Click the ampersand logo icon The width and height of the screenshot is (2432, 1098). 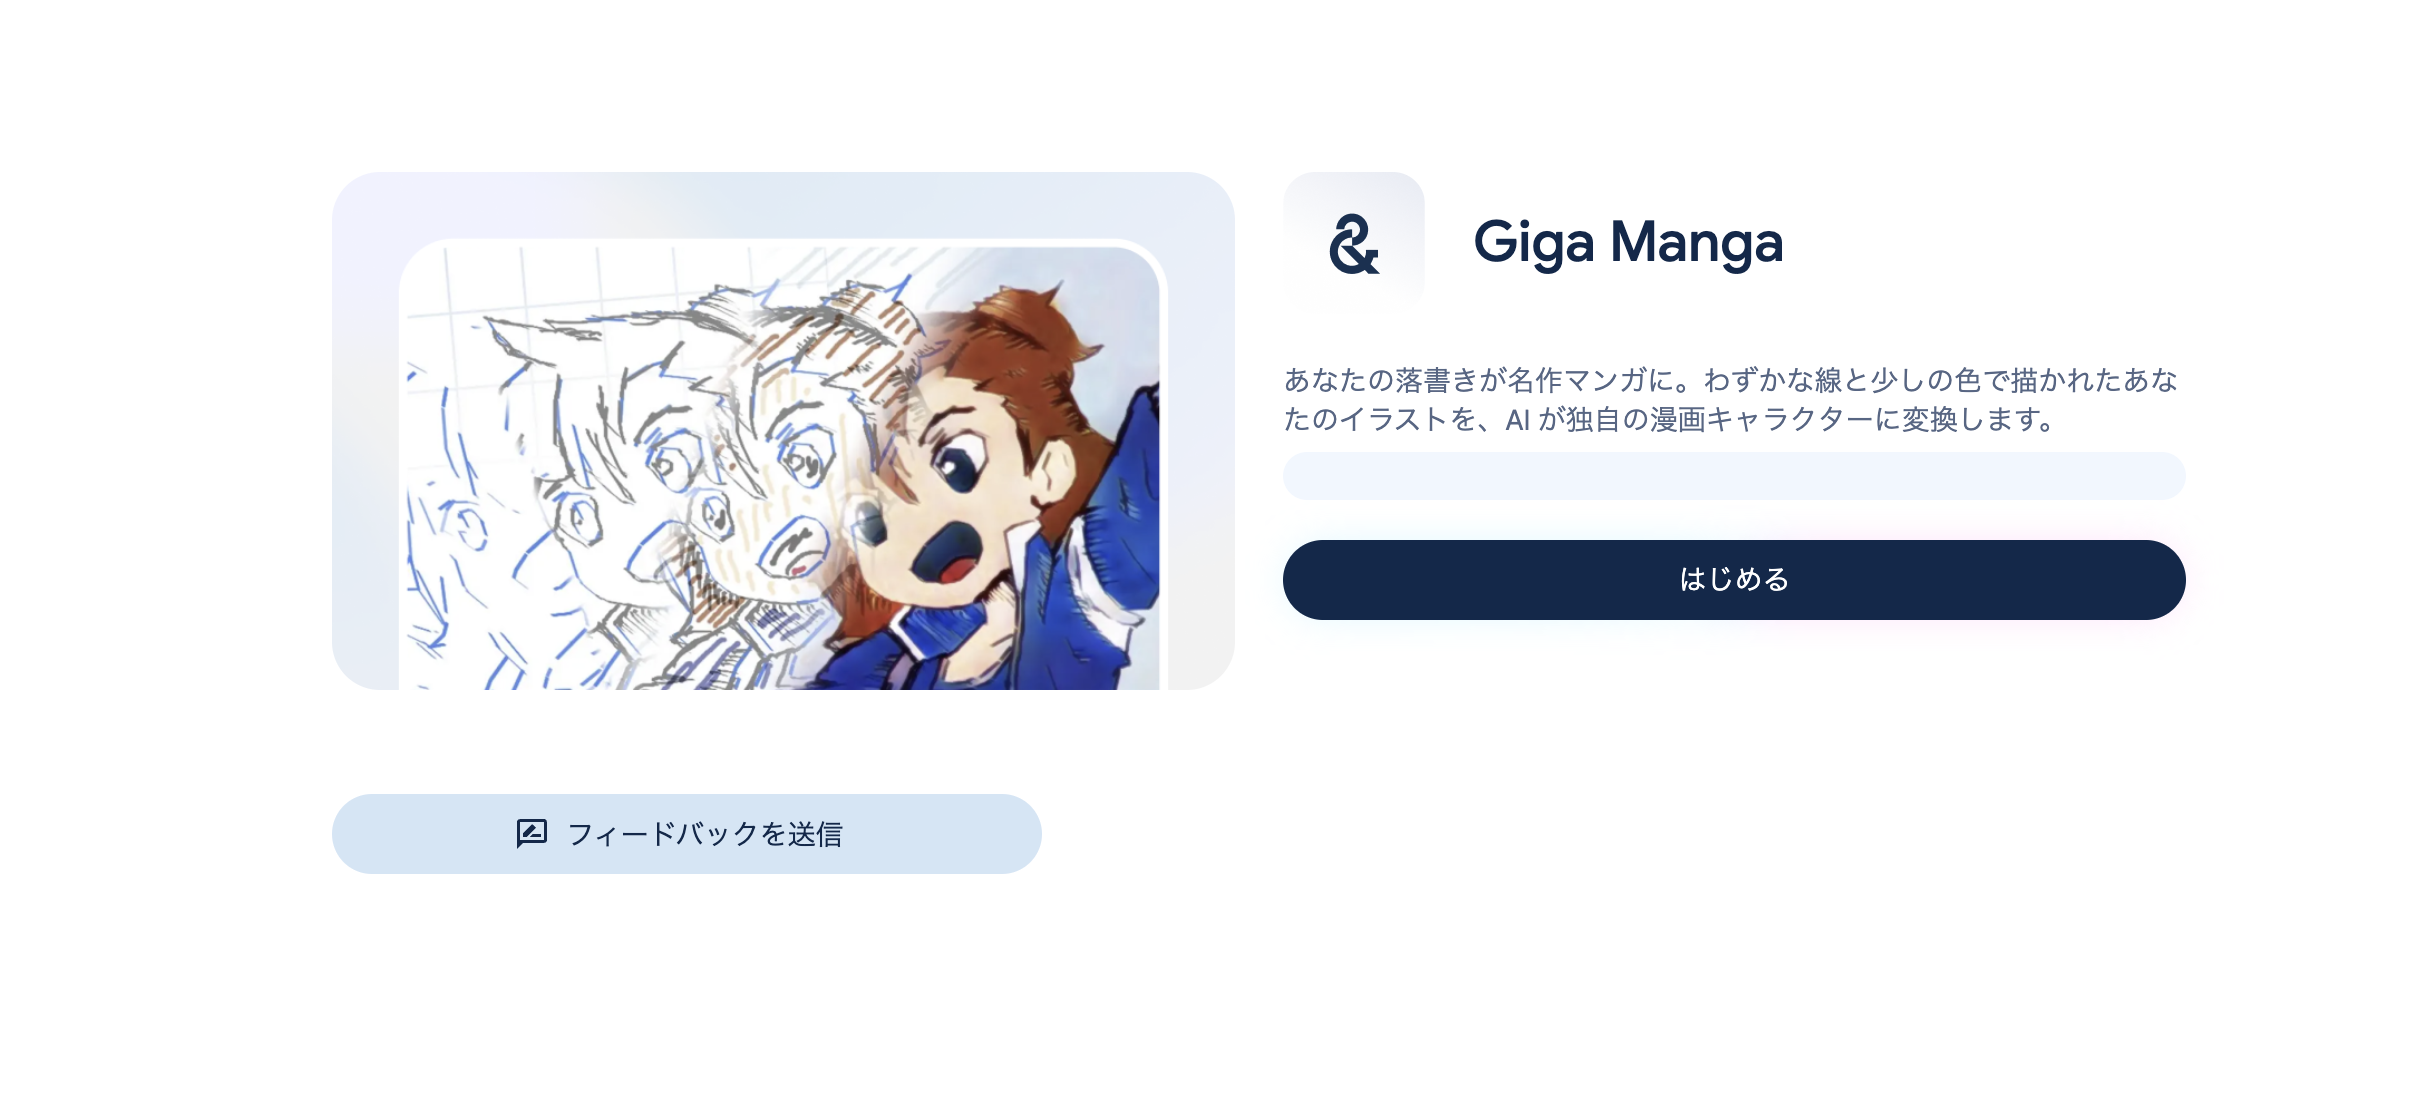pyautogui.click(x=1354, y=243)
